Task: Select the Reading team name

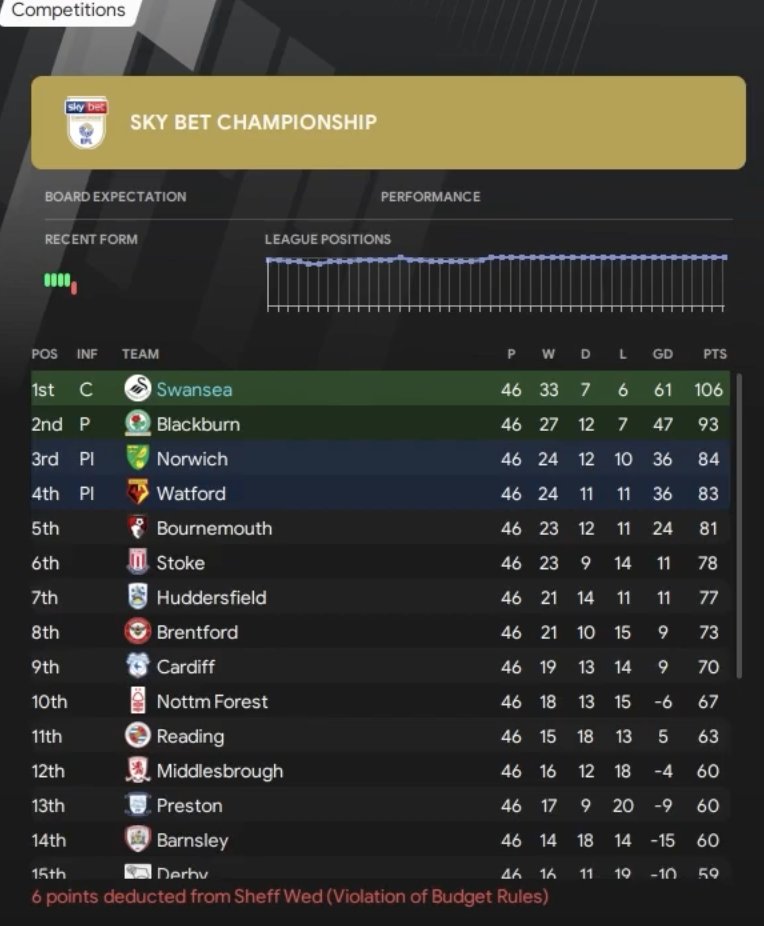Action: [190, 736]
